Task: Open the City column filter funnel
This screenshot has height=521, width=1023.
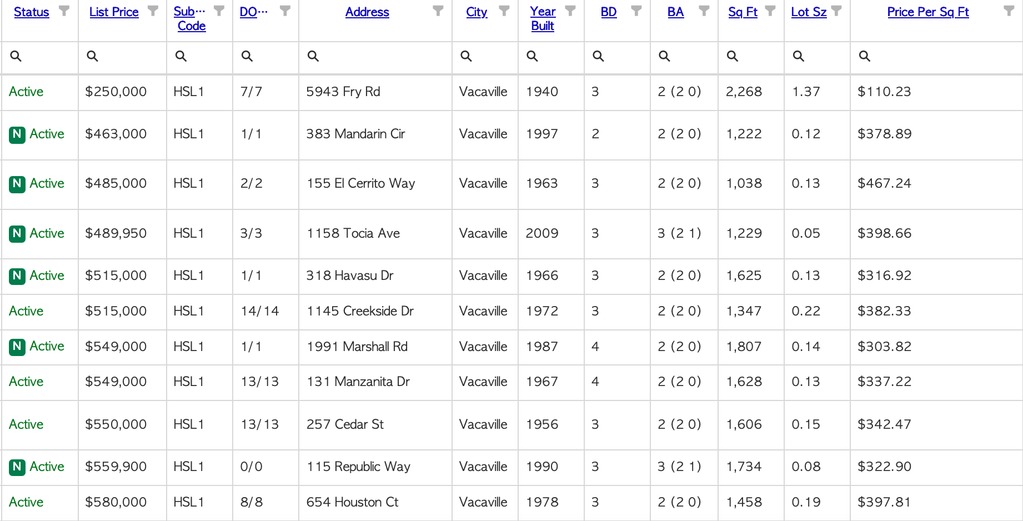Action: [504, 10]
